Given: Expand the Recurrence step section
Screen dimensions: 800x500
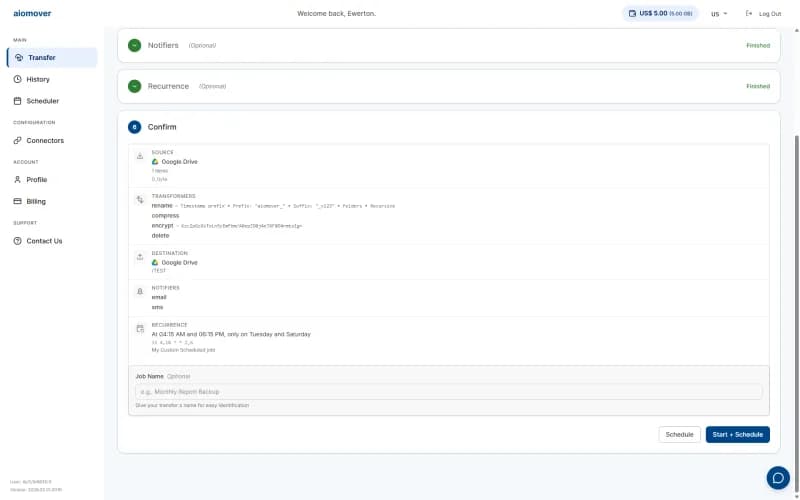Looking at the screenshot, I should 448,86.
